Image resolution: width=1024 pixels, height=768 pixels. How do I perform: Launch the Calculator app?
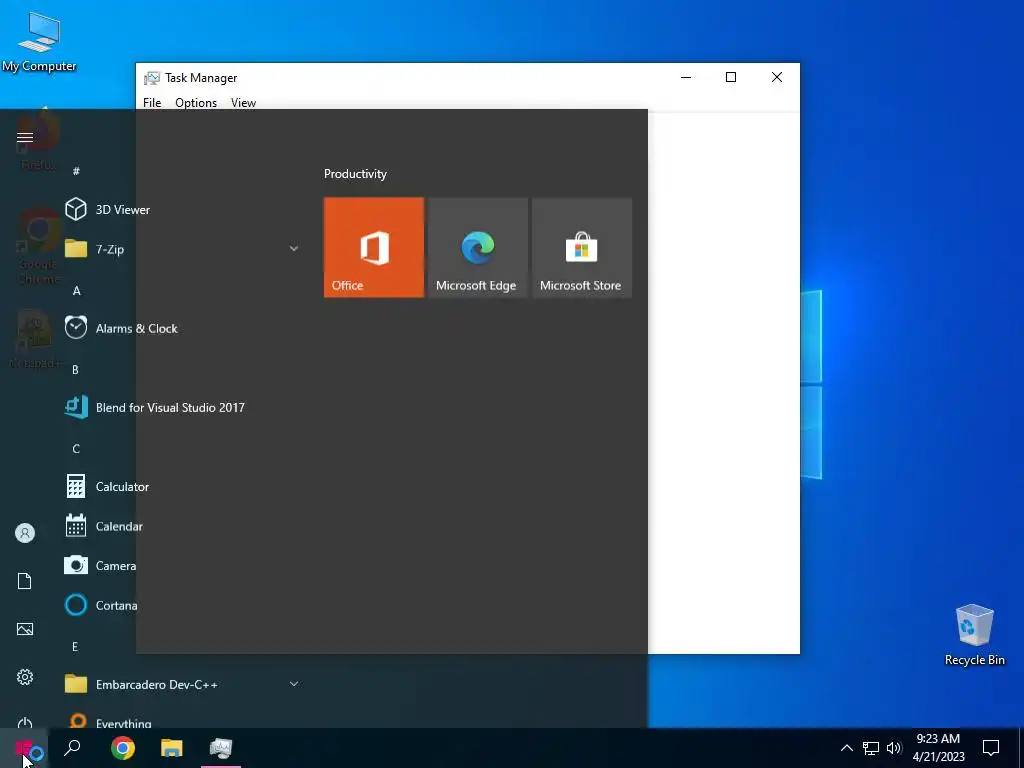coord(183,487)
